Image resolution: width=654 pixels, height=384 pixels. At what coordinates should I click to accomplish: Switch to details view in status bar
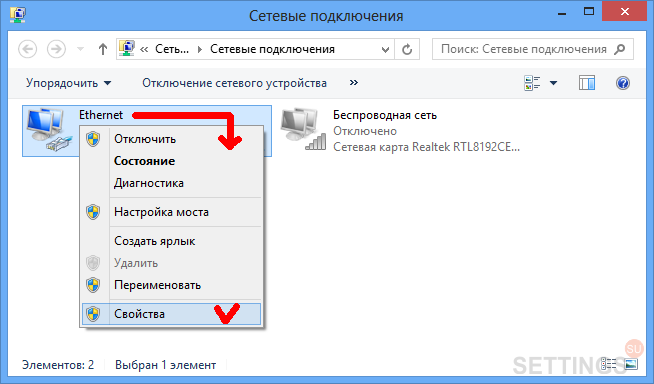tap(609, 364)
